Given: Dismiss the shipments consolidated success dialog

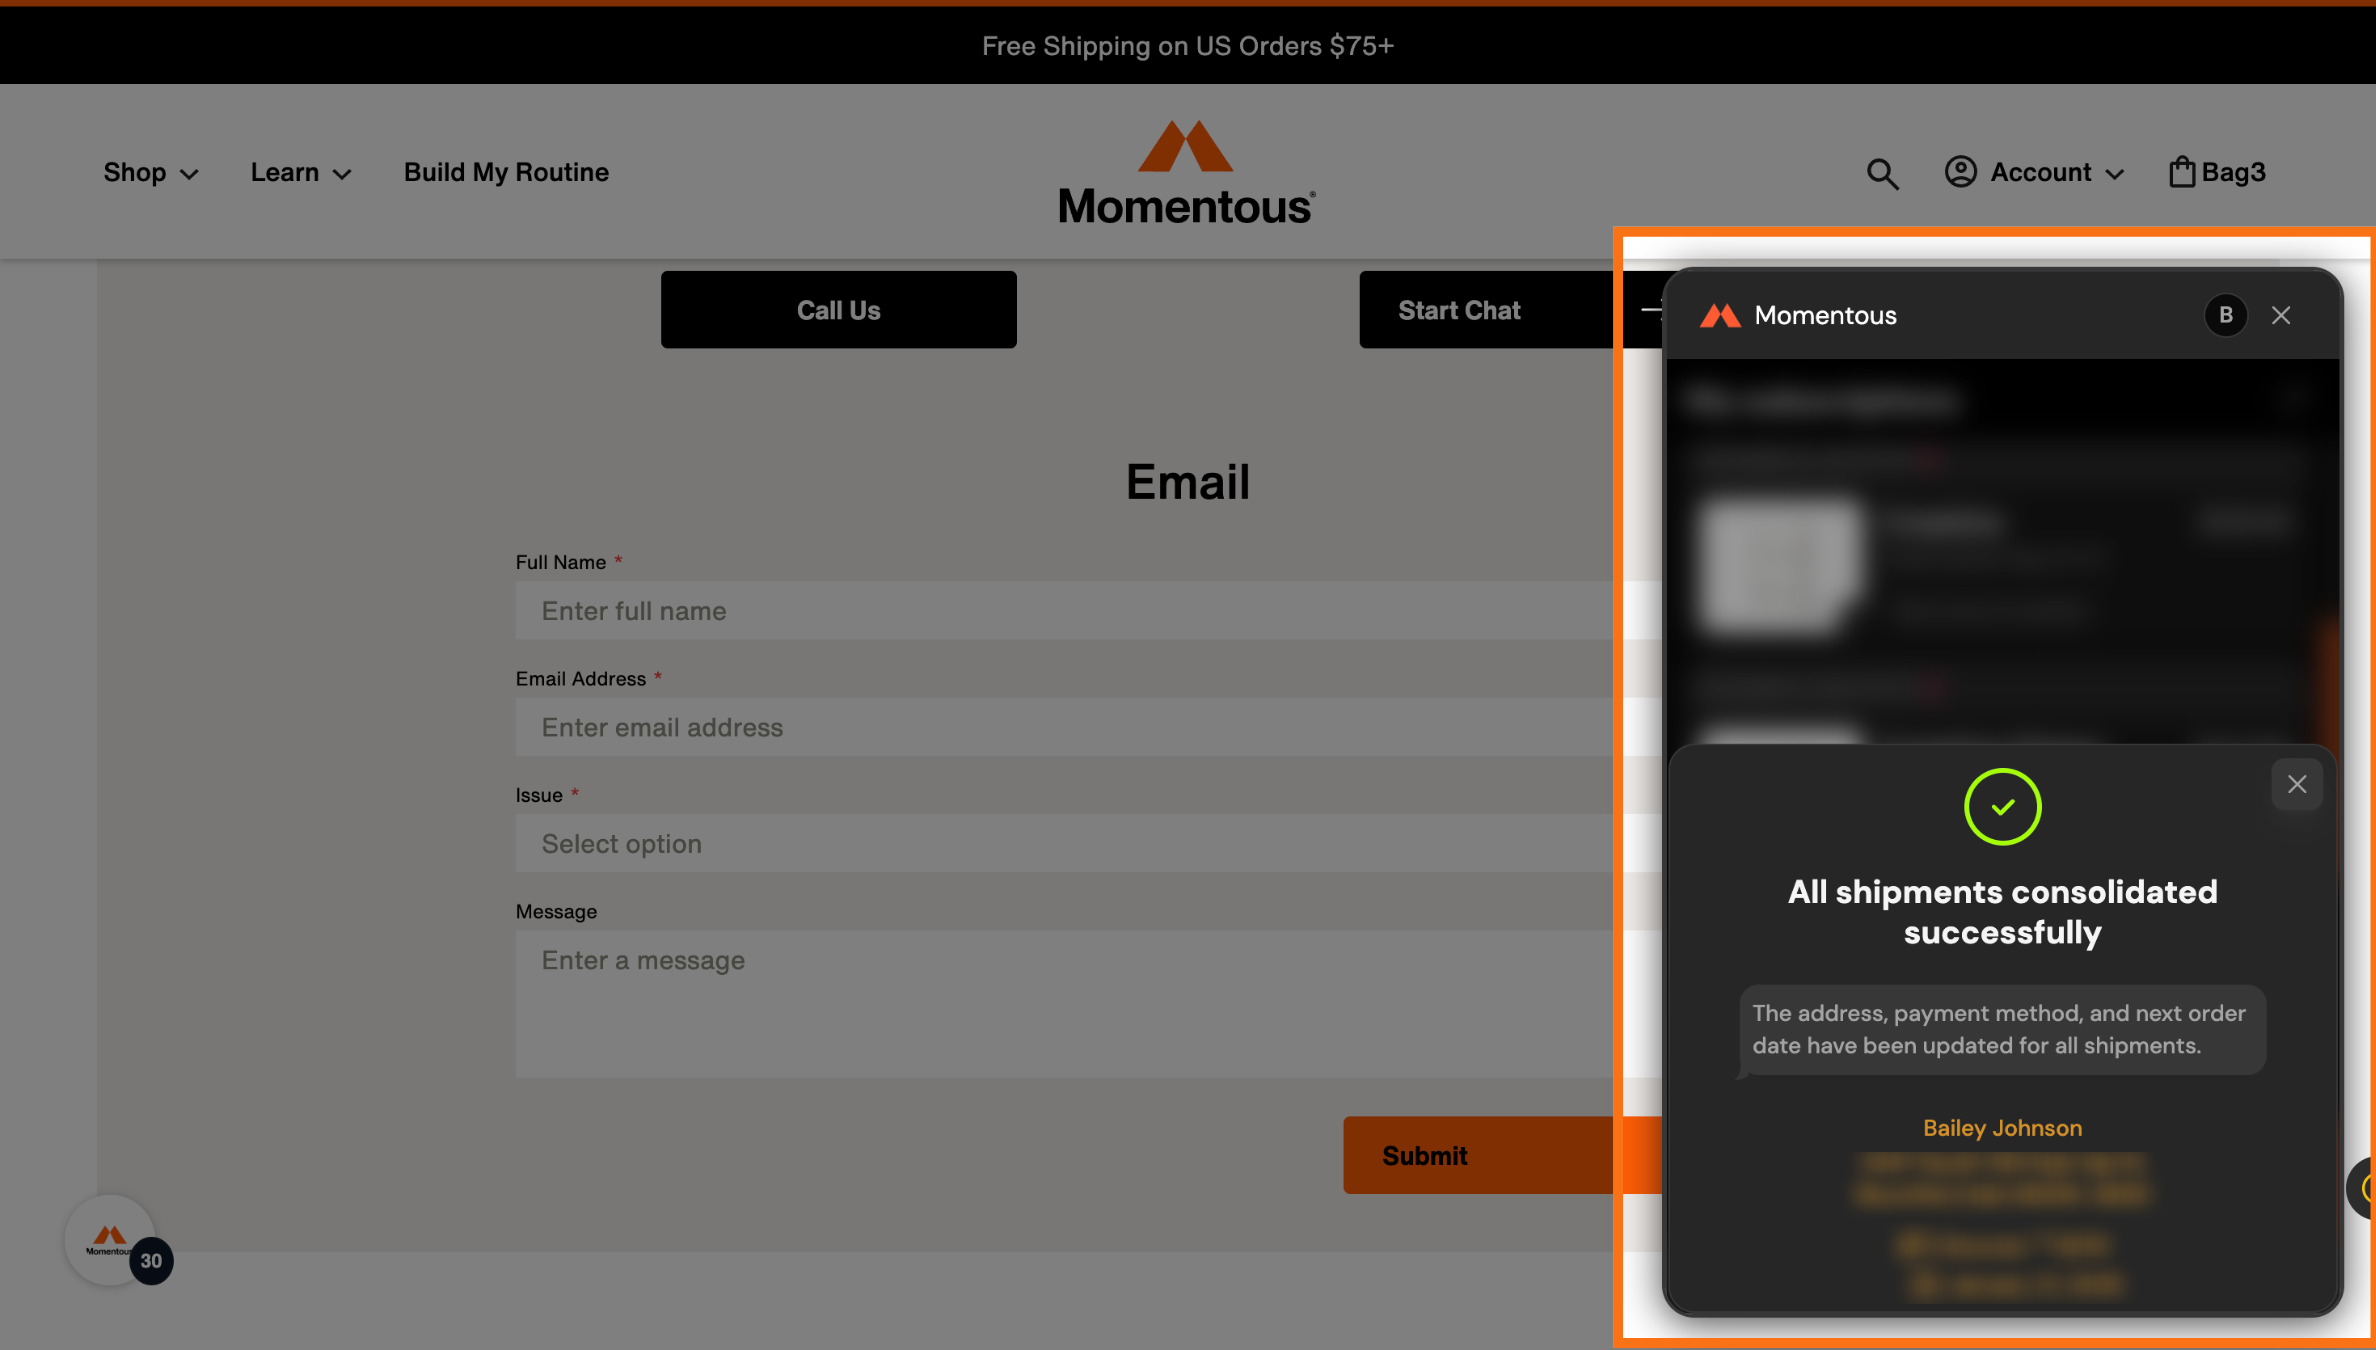Looking at the screenshot, I should (2296, 784).
